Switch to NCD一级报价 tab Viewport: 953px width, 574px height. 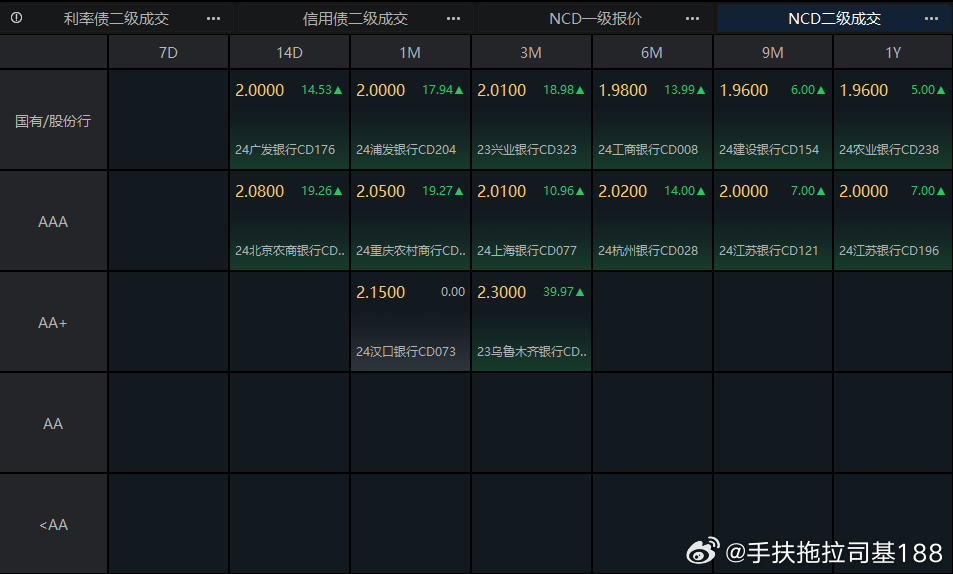tap(595, 19)
